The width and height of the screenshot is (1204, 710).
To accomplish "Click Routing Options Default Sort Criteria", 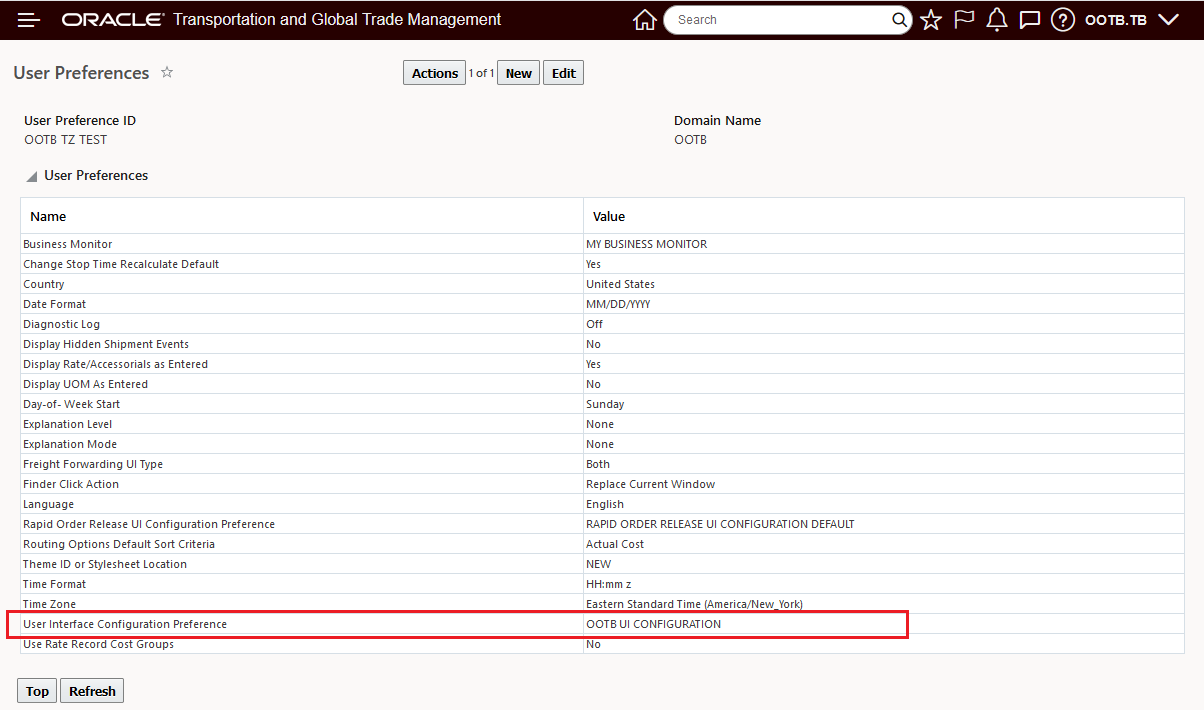I will (x=119, y=544).
